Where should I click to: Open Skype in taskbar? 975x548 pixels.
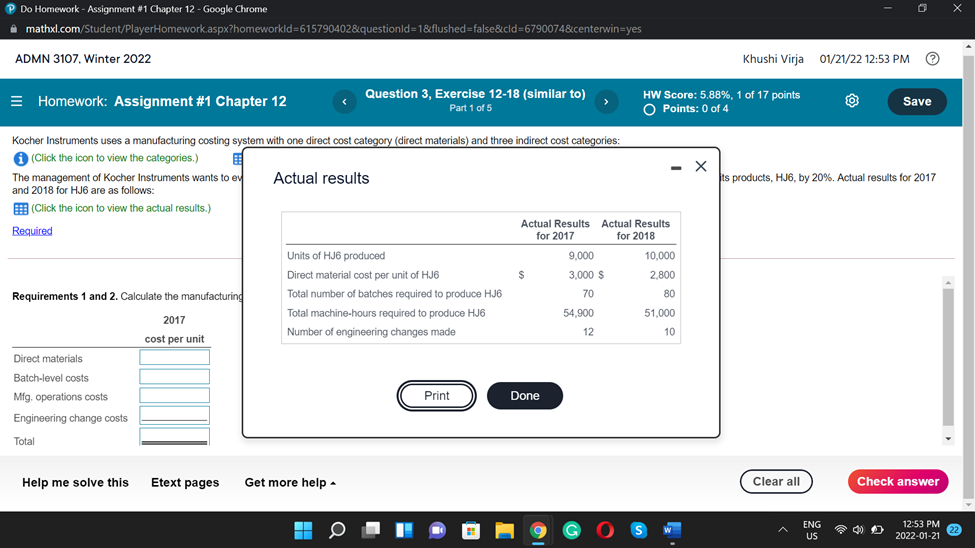tap(639, 531)
